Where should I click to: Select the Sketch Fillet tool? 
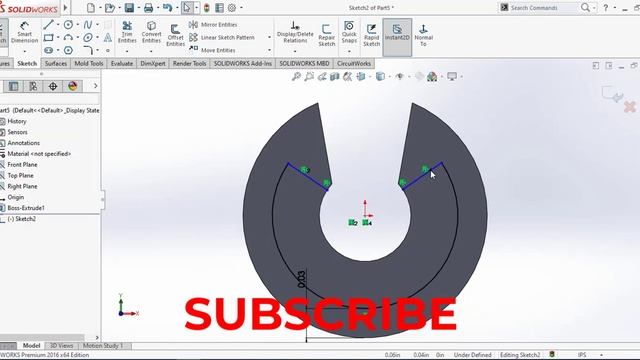coord(88,50)
